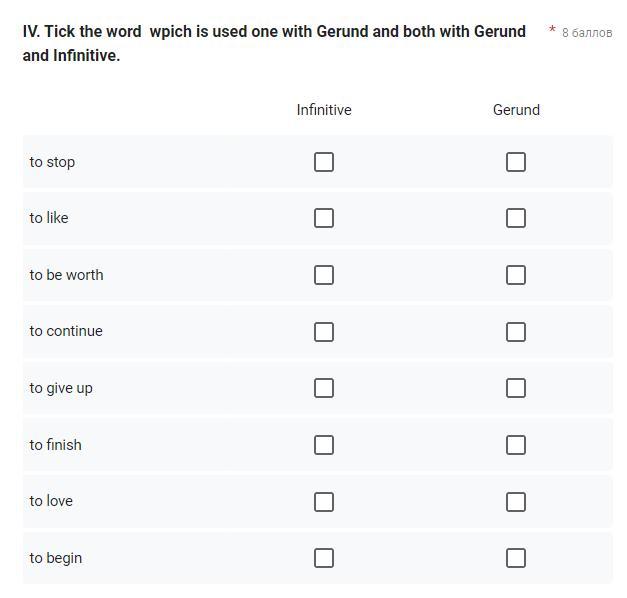
Task: Check Infinitive option for 'to finish'
Action: pyautogui.click(x=323, y=445)
